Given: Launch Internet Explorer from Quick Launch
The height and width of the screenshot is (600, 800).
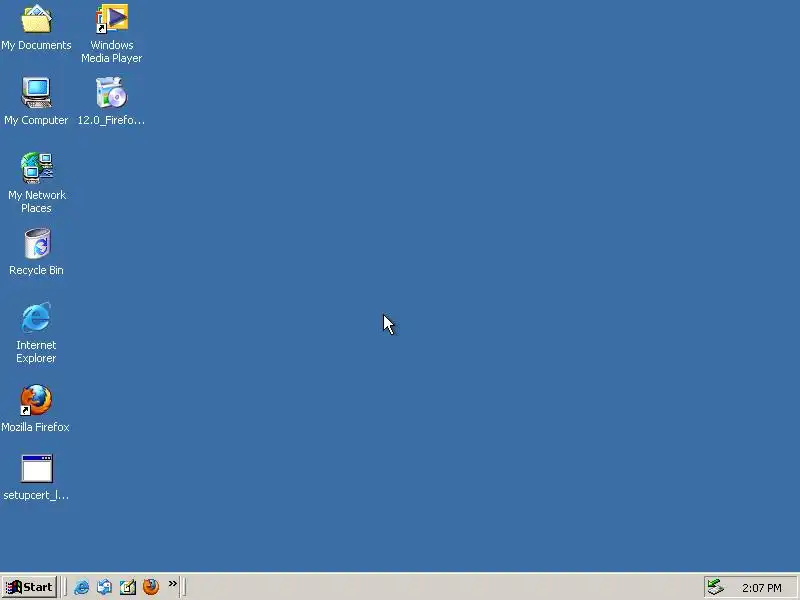Looking at the screenshot, I should point(81,587).
